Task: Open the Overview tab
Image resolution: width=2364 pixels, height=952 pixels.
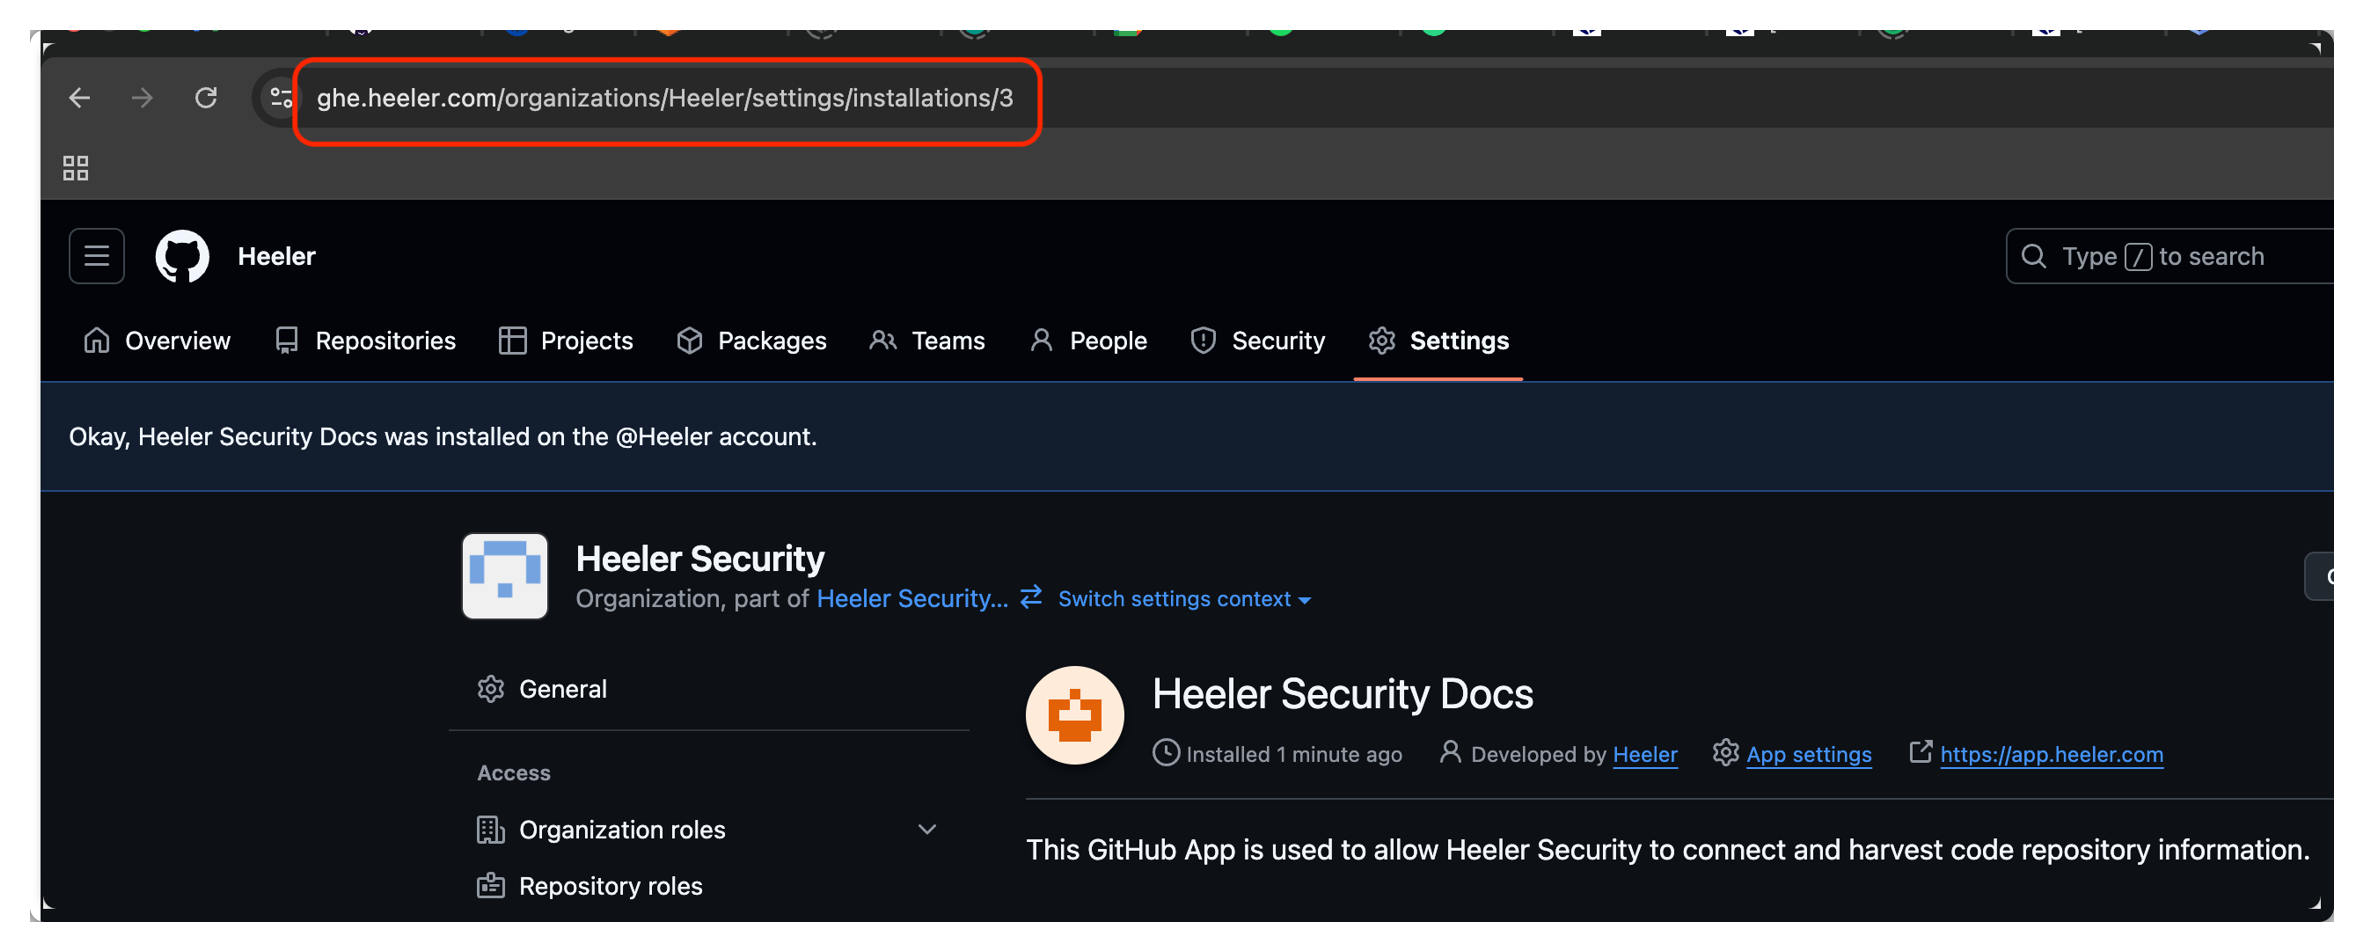Action: coord(157,341)
